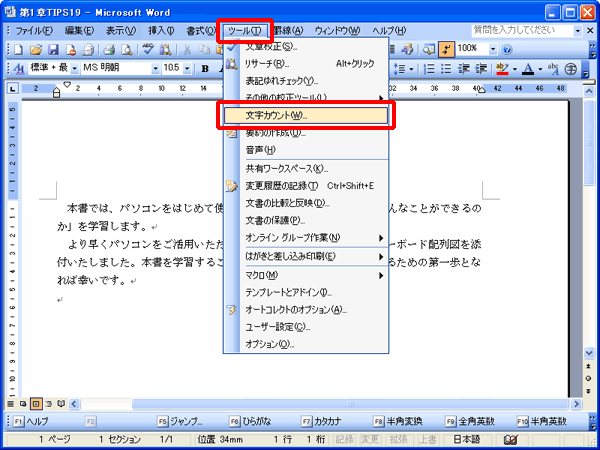600x450 pixels.
Task: Select 文字カウント(W) menu entry
Action: (x=306, y=116)
